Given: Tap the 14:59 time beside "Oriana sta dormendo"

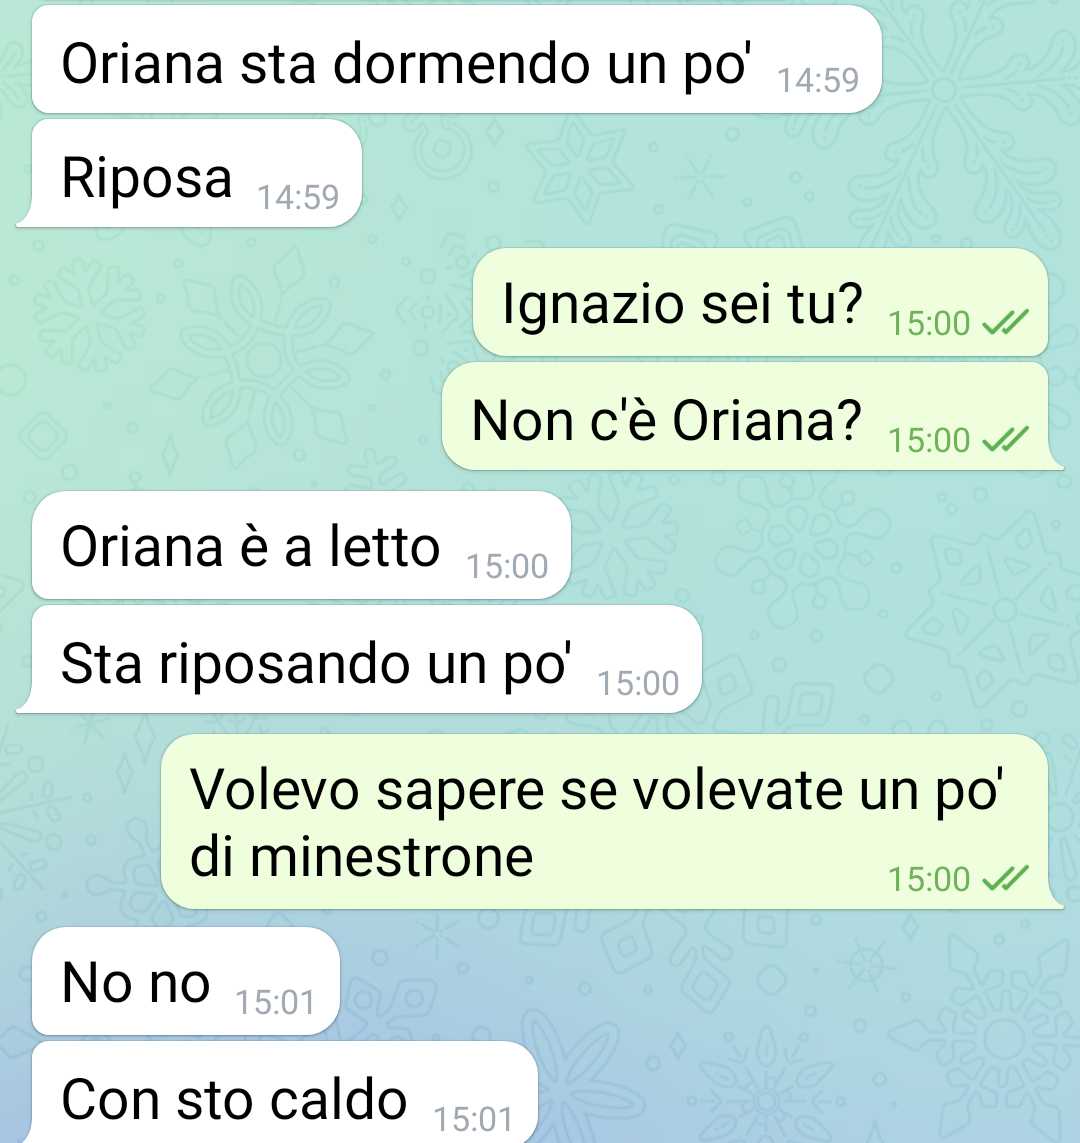Looking at the screenshot, I should (x=818, y=80).
